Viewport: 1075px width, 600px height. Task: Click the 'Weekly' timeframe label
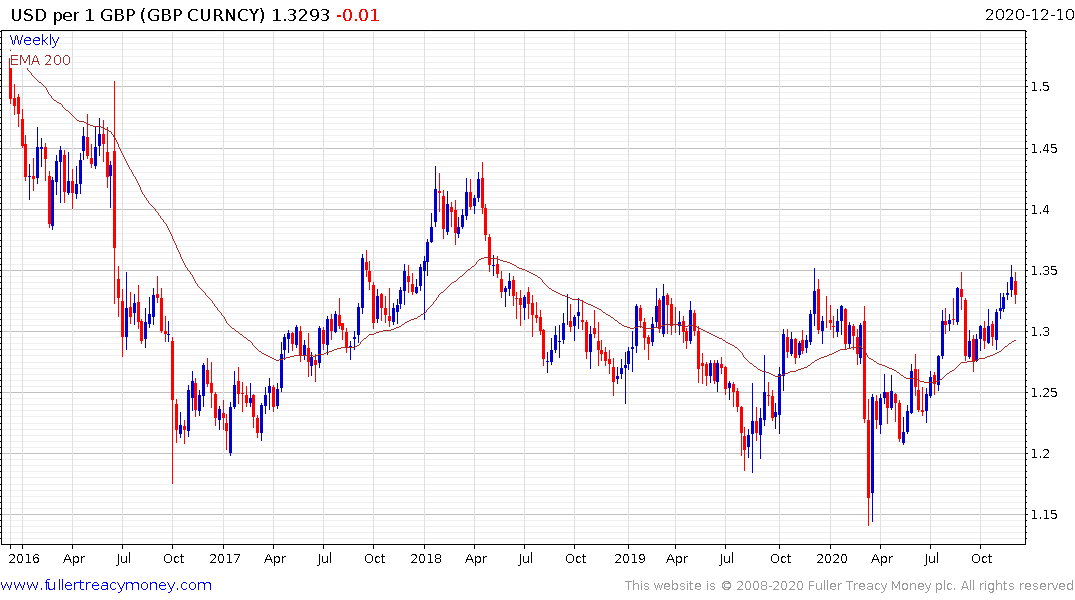[34, 40]
